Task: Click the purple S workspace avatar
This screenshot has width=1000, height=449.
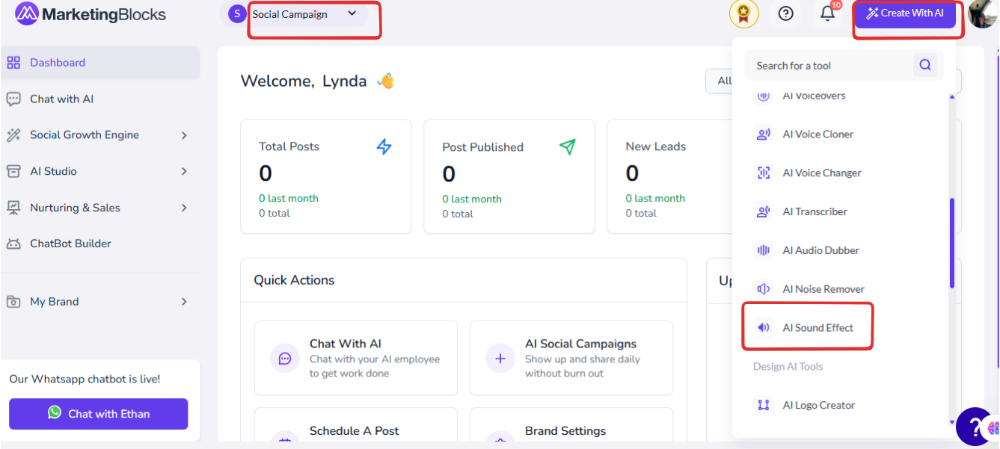Action: [x=237, y=14]
